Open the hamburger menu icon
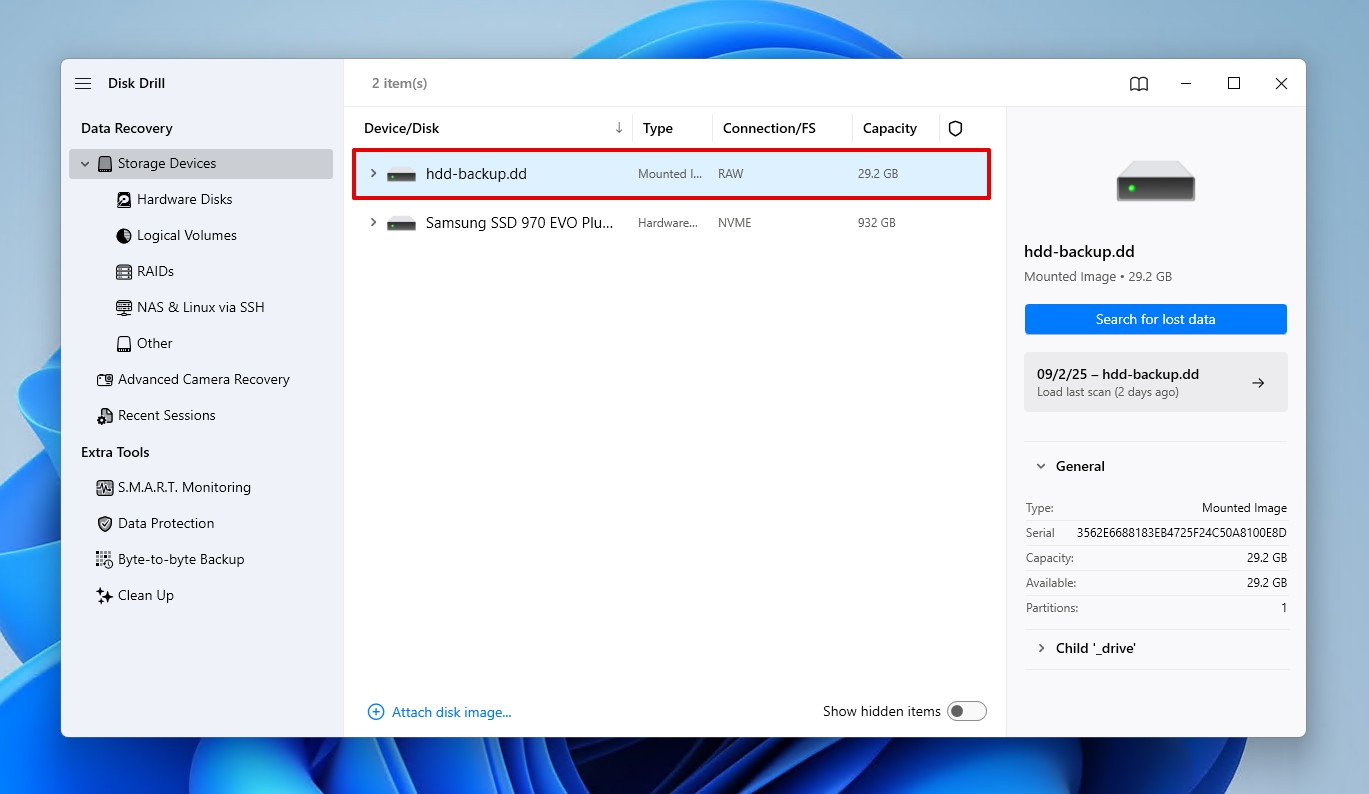 click(83, 84)
